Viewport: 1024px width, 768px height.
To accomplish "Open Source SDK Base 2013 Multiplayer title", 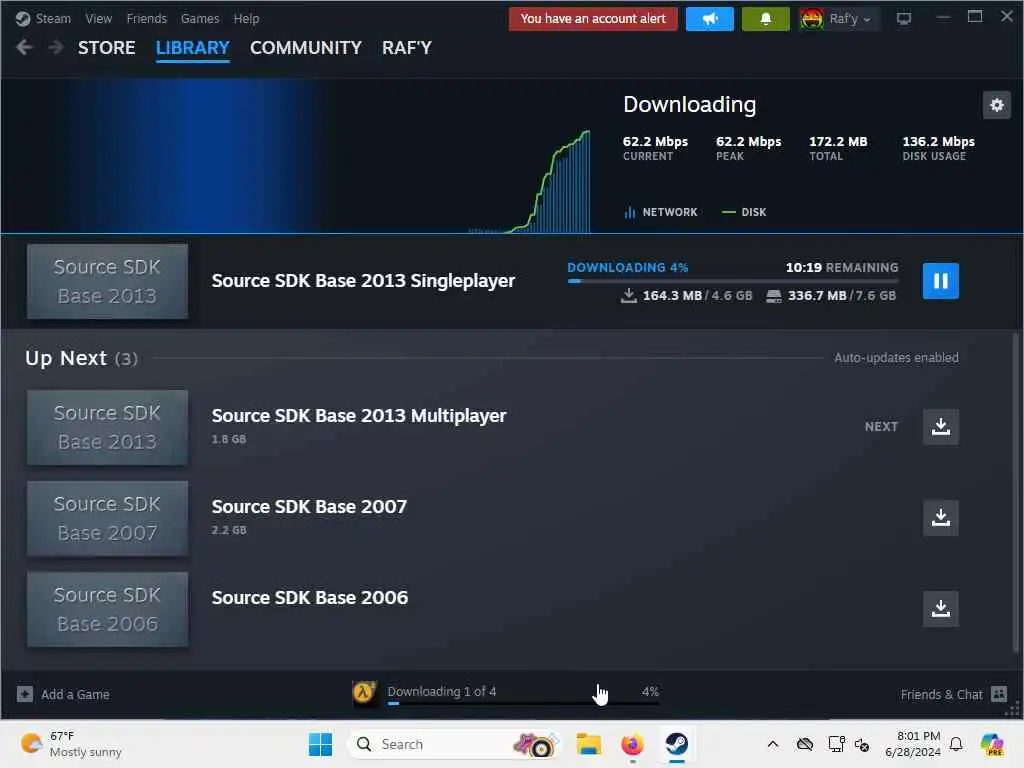I will [359, 416].
